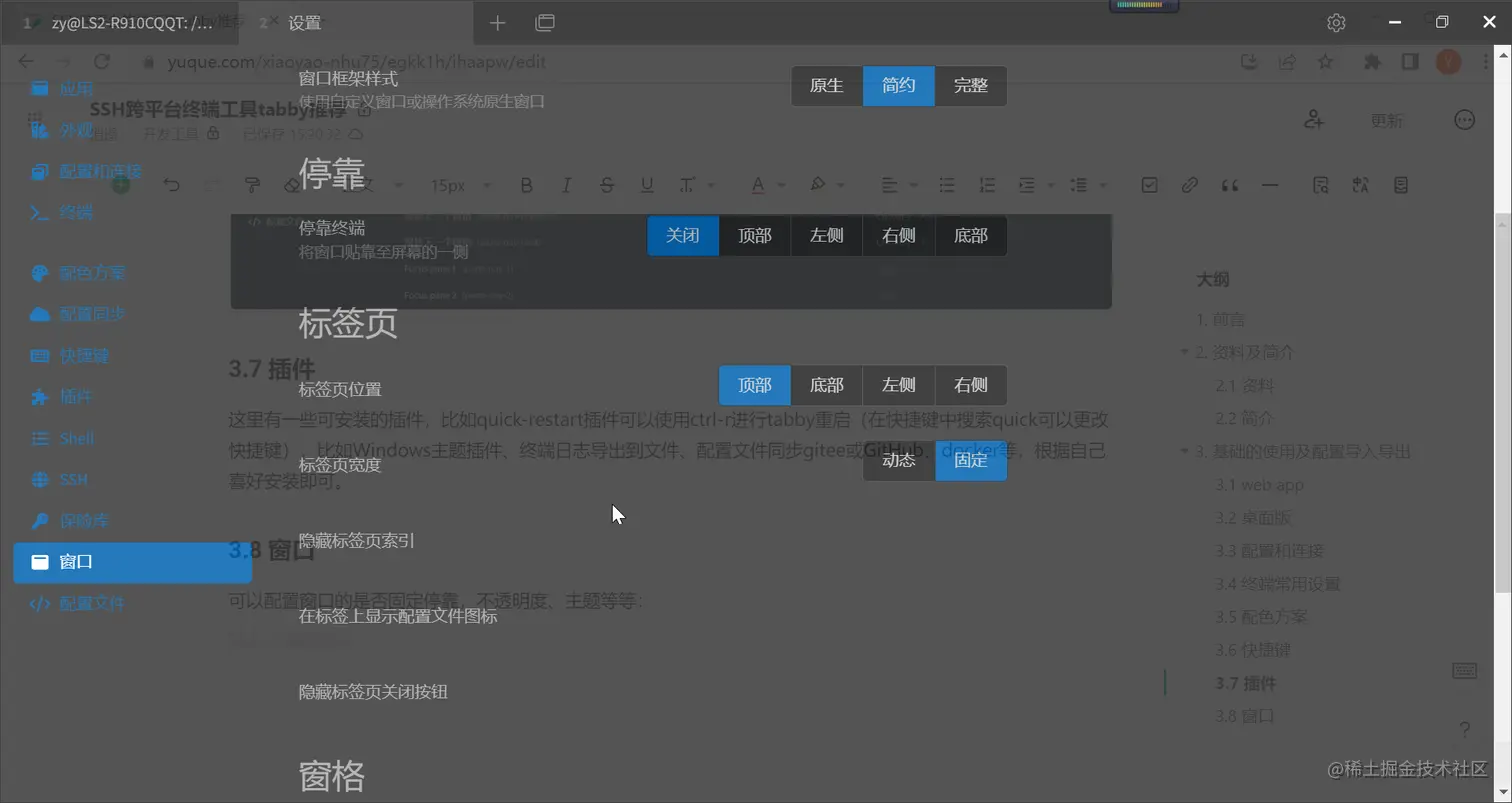Click the add-collaborator person icon in Yuque

pos(1314,120)
